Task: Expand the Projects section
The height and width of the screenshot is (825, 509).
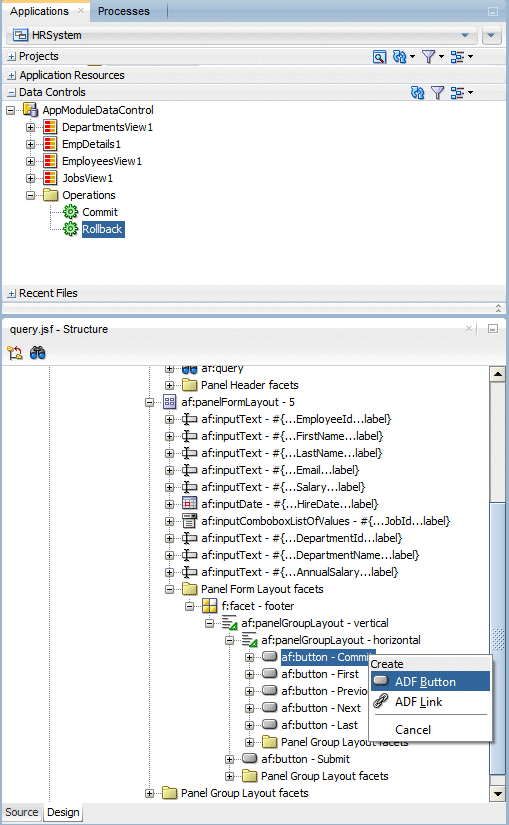Action: (x=12, y=57)
